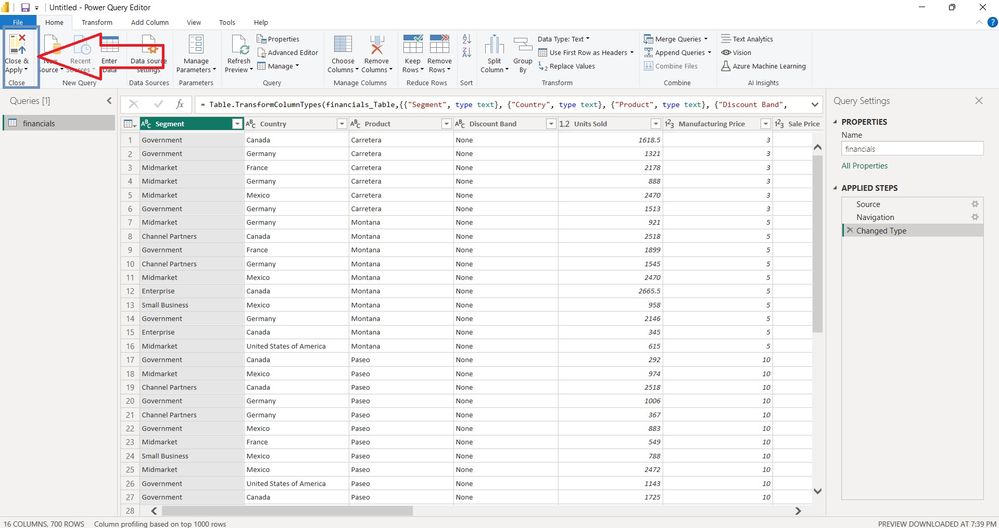Close the Query Settings pane
The width and height of the screenshot is (999, 528).
coord(979,101)
